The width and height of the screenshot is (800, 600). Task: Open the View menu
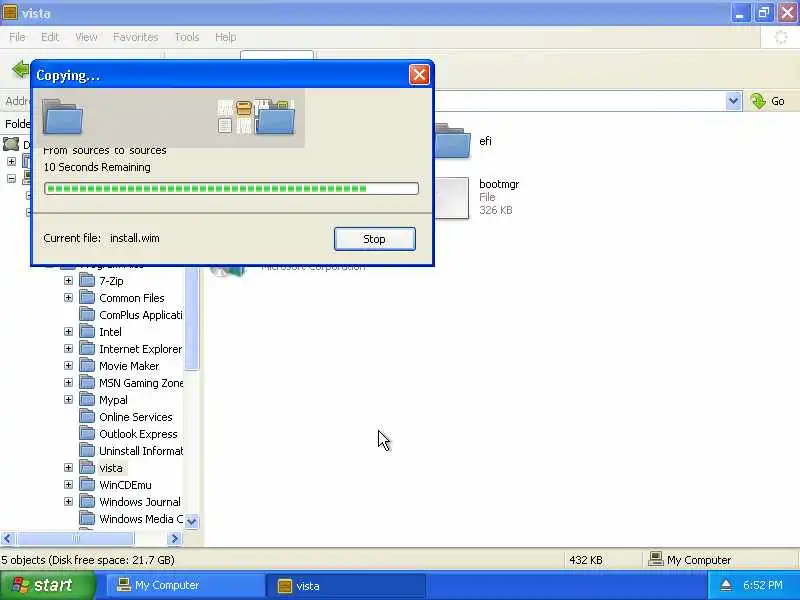(86, 37)
